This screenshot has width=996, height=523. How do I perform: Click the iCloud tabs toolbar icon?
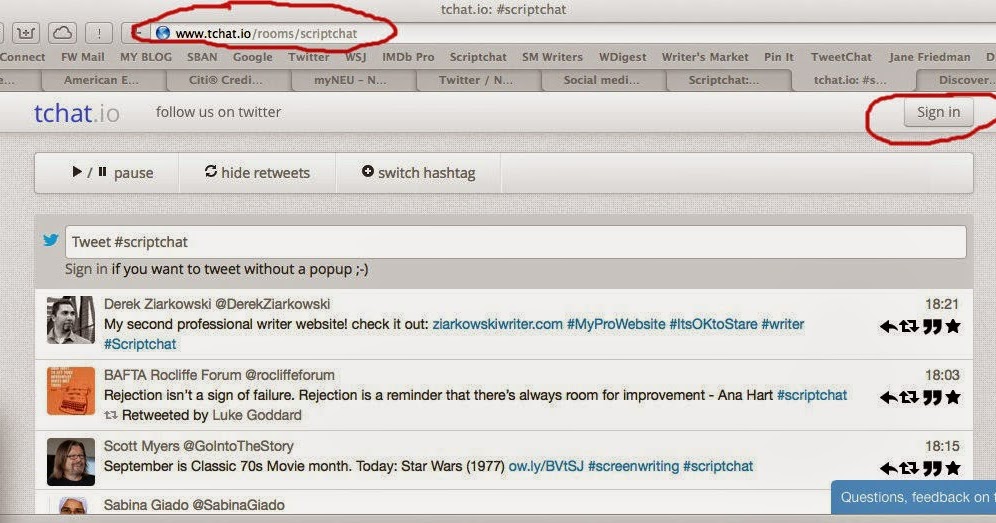click(x=62, y=33)
